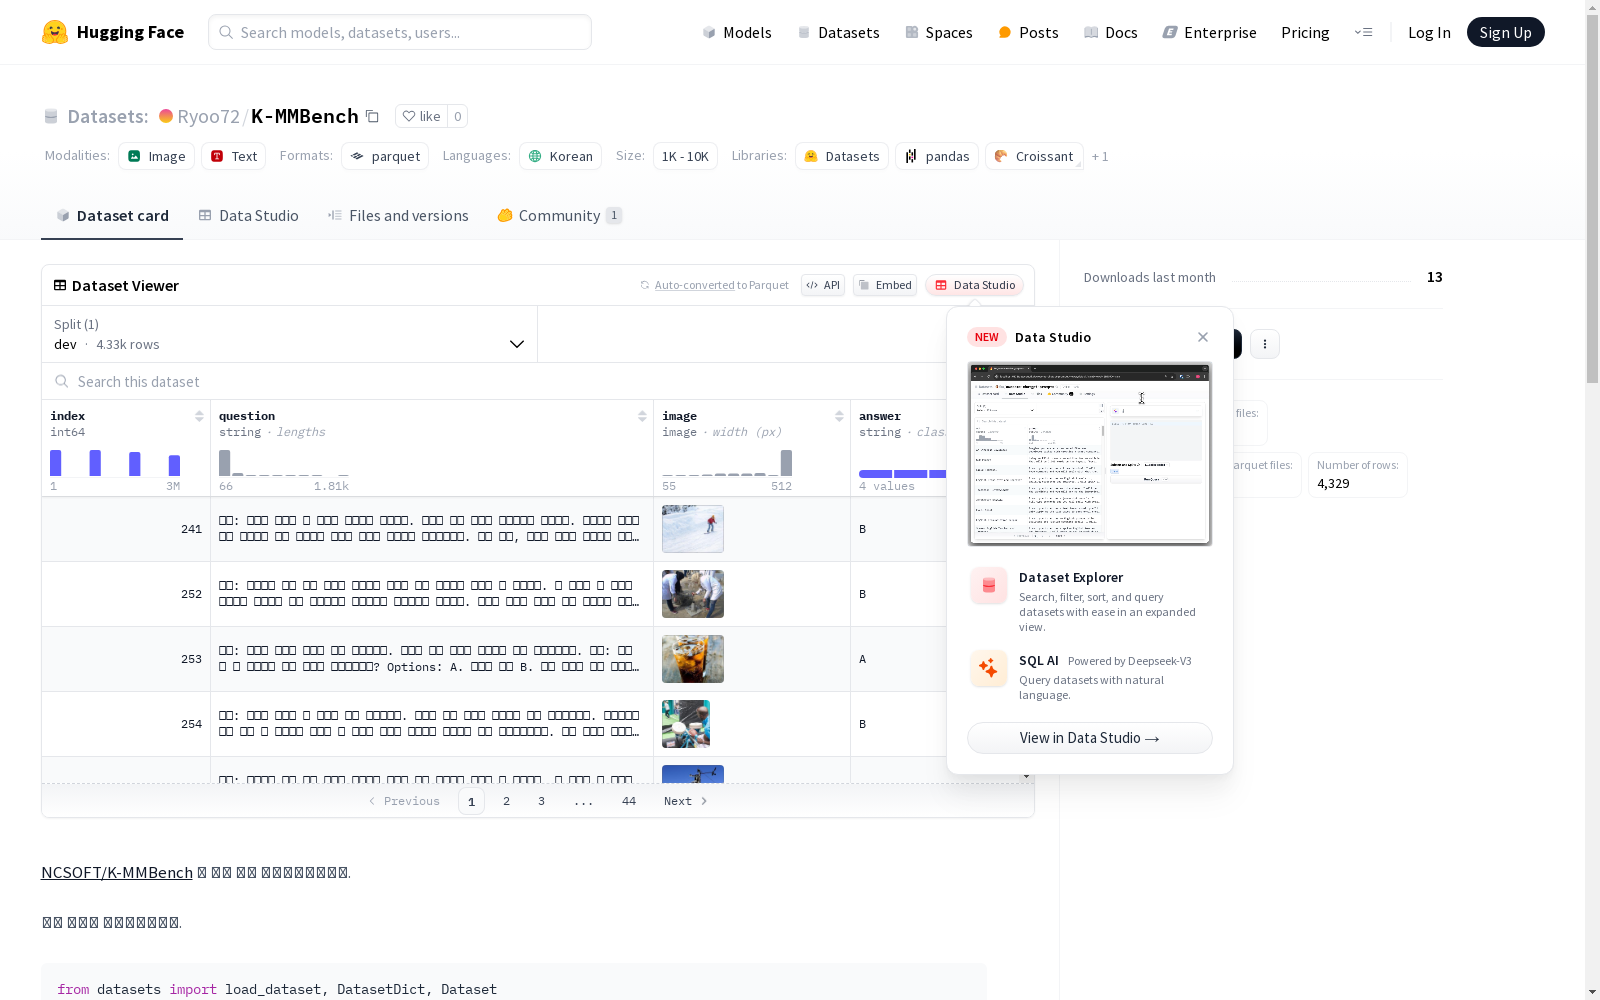Switch to Data Studio tab
Screen dimensions: 1600x1000
[248, 215]
